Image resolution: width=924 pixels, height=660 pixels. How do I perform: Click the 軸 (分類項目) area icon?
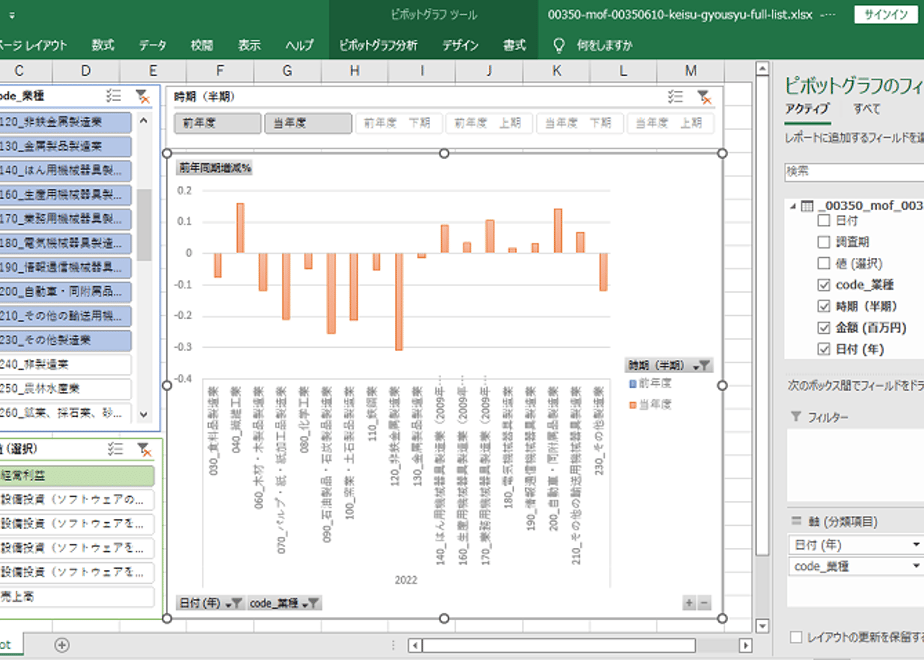796,521
